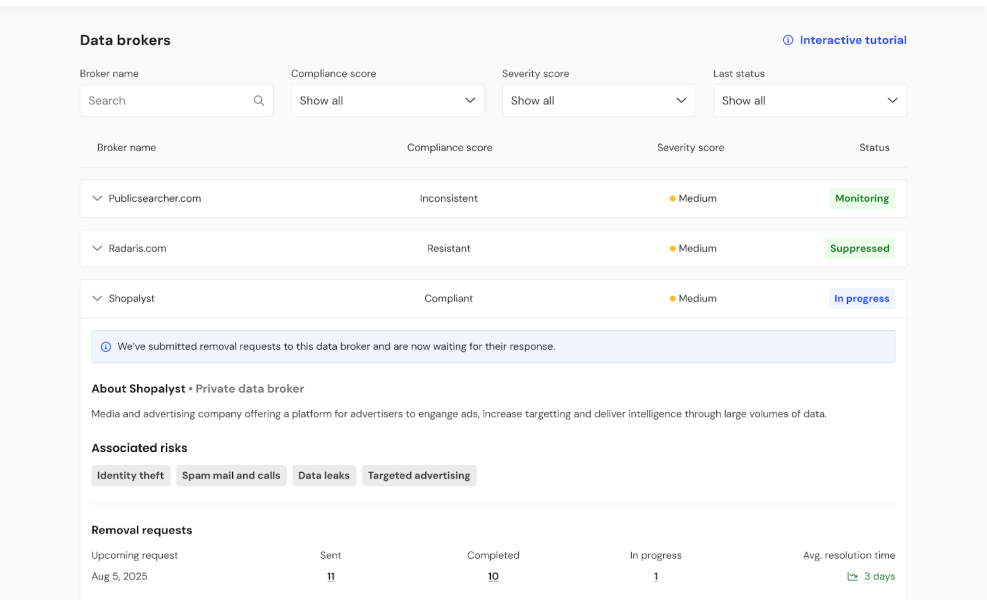Open the Severity score filter dropdown
Image resolution: width=987 pixels, height=600 pixels.
point(598,101)
